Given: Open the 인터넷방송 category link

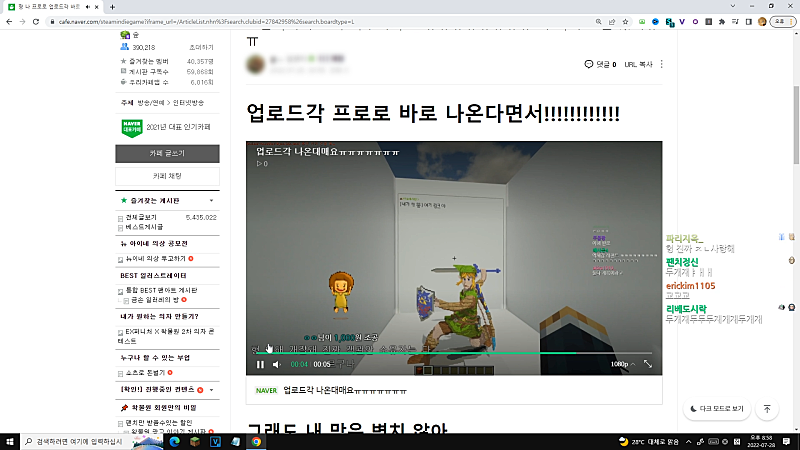Looking at the screenshot, I should 188,103.
